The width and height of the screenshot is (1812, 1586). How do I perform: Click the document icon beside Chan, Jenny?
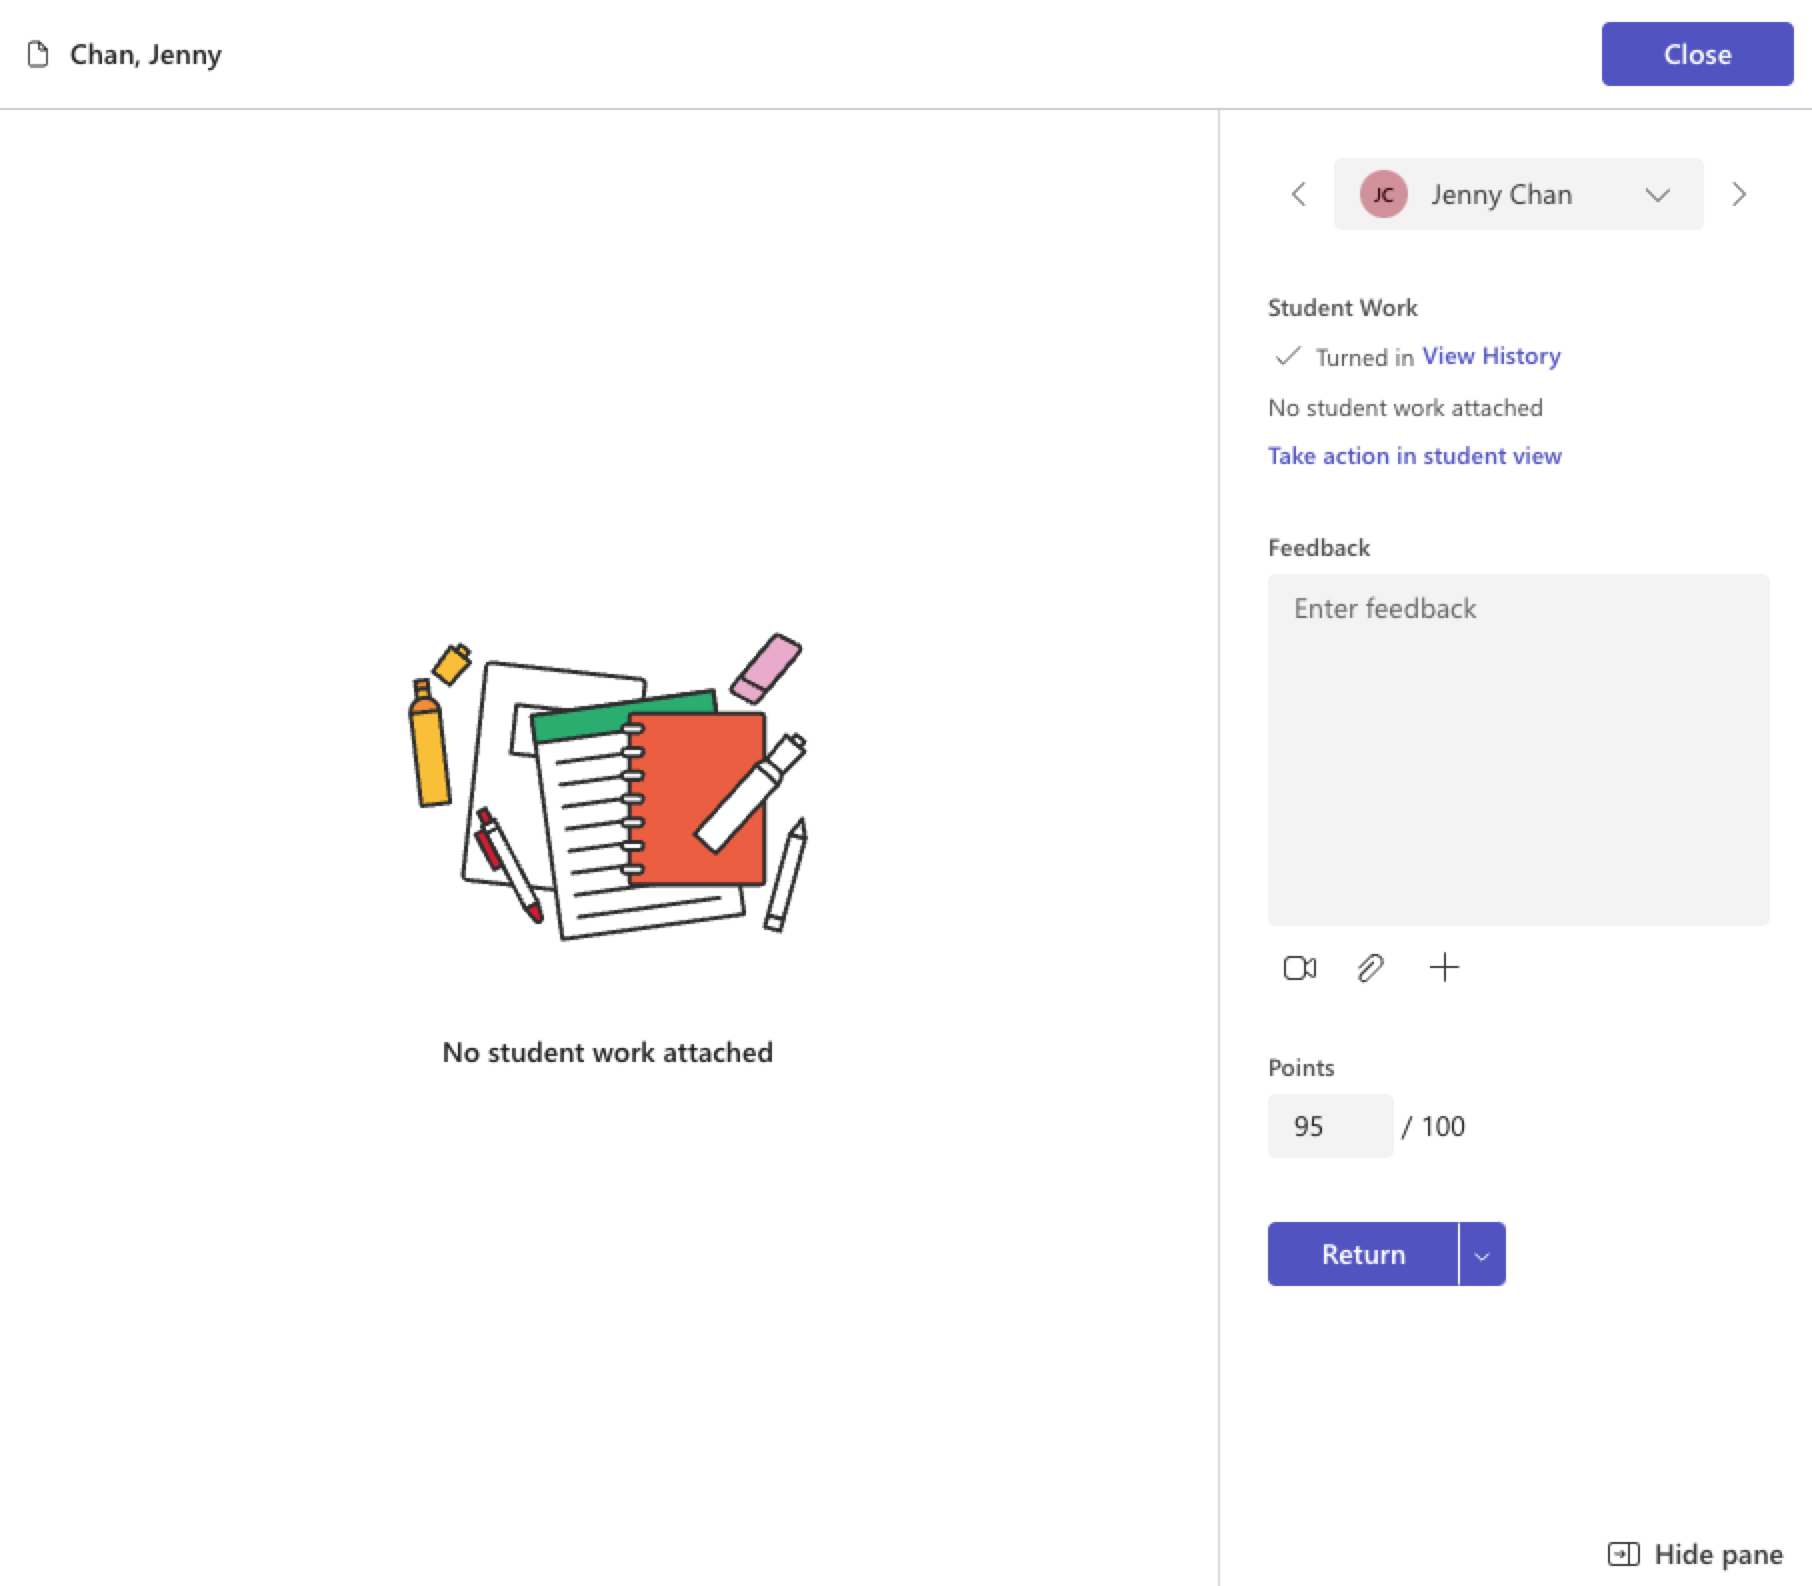(37, 55)
